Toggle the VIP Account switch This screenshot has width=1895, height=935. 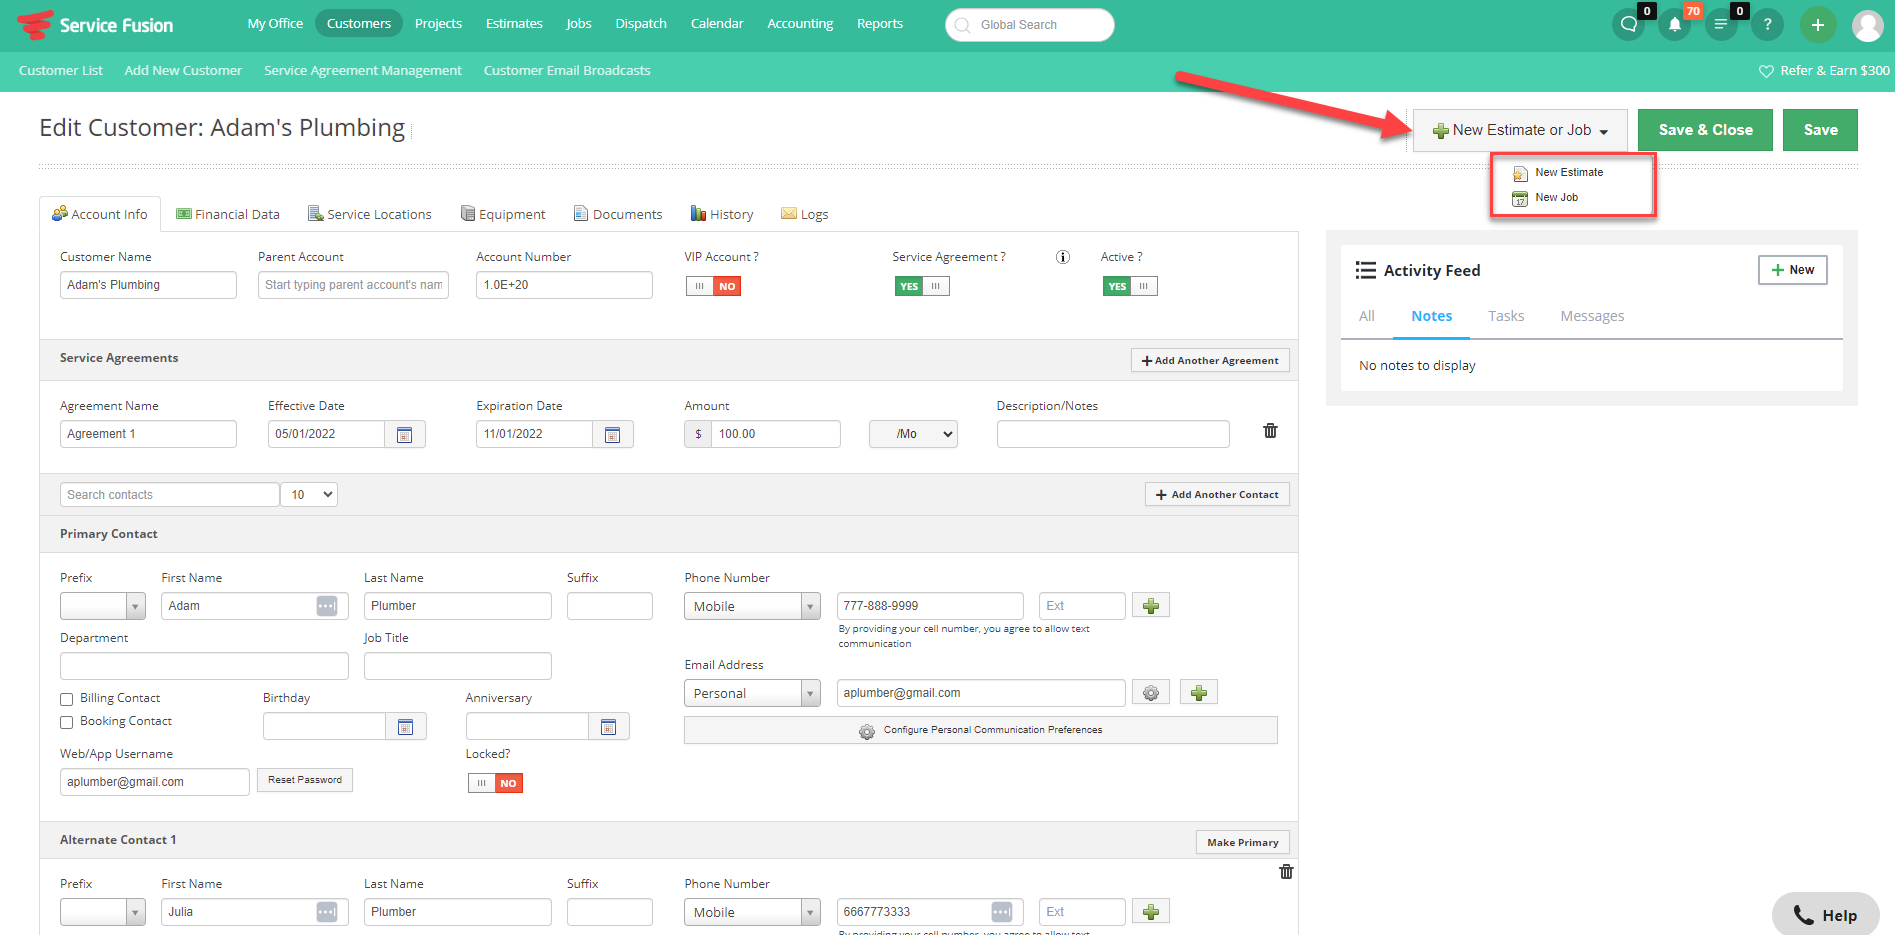(713, 286)
